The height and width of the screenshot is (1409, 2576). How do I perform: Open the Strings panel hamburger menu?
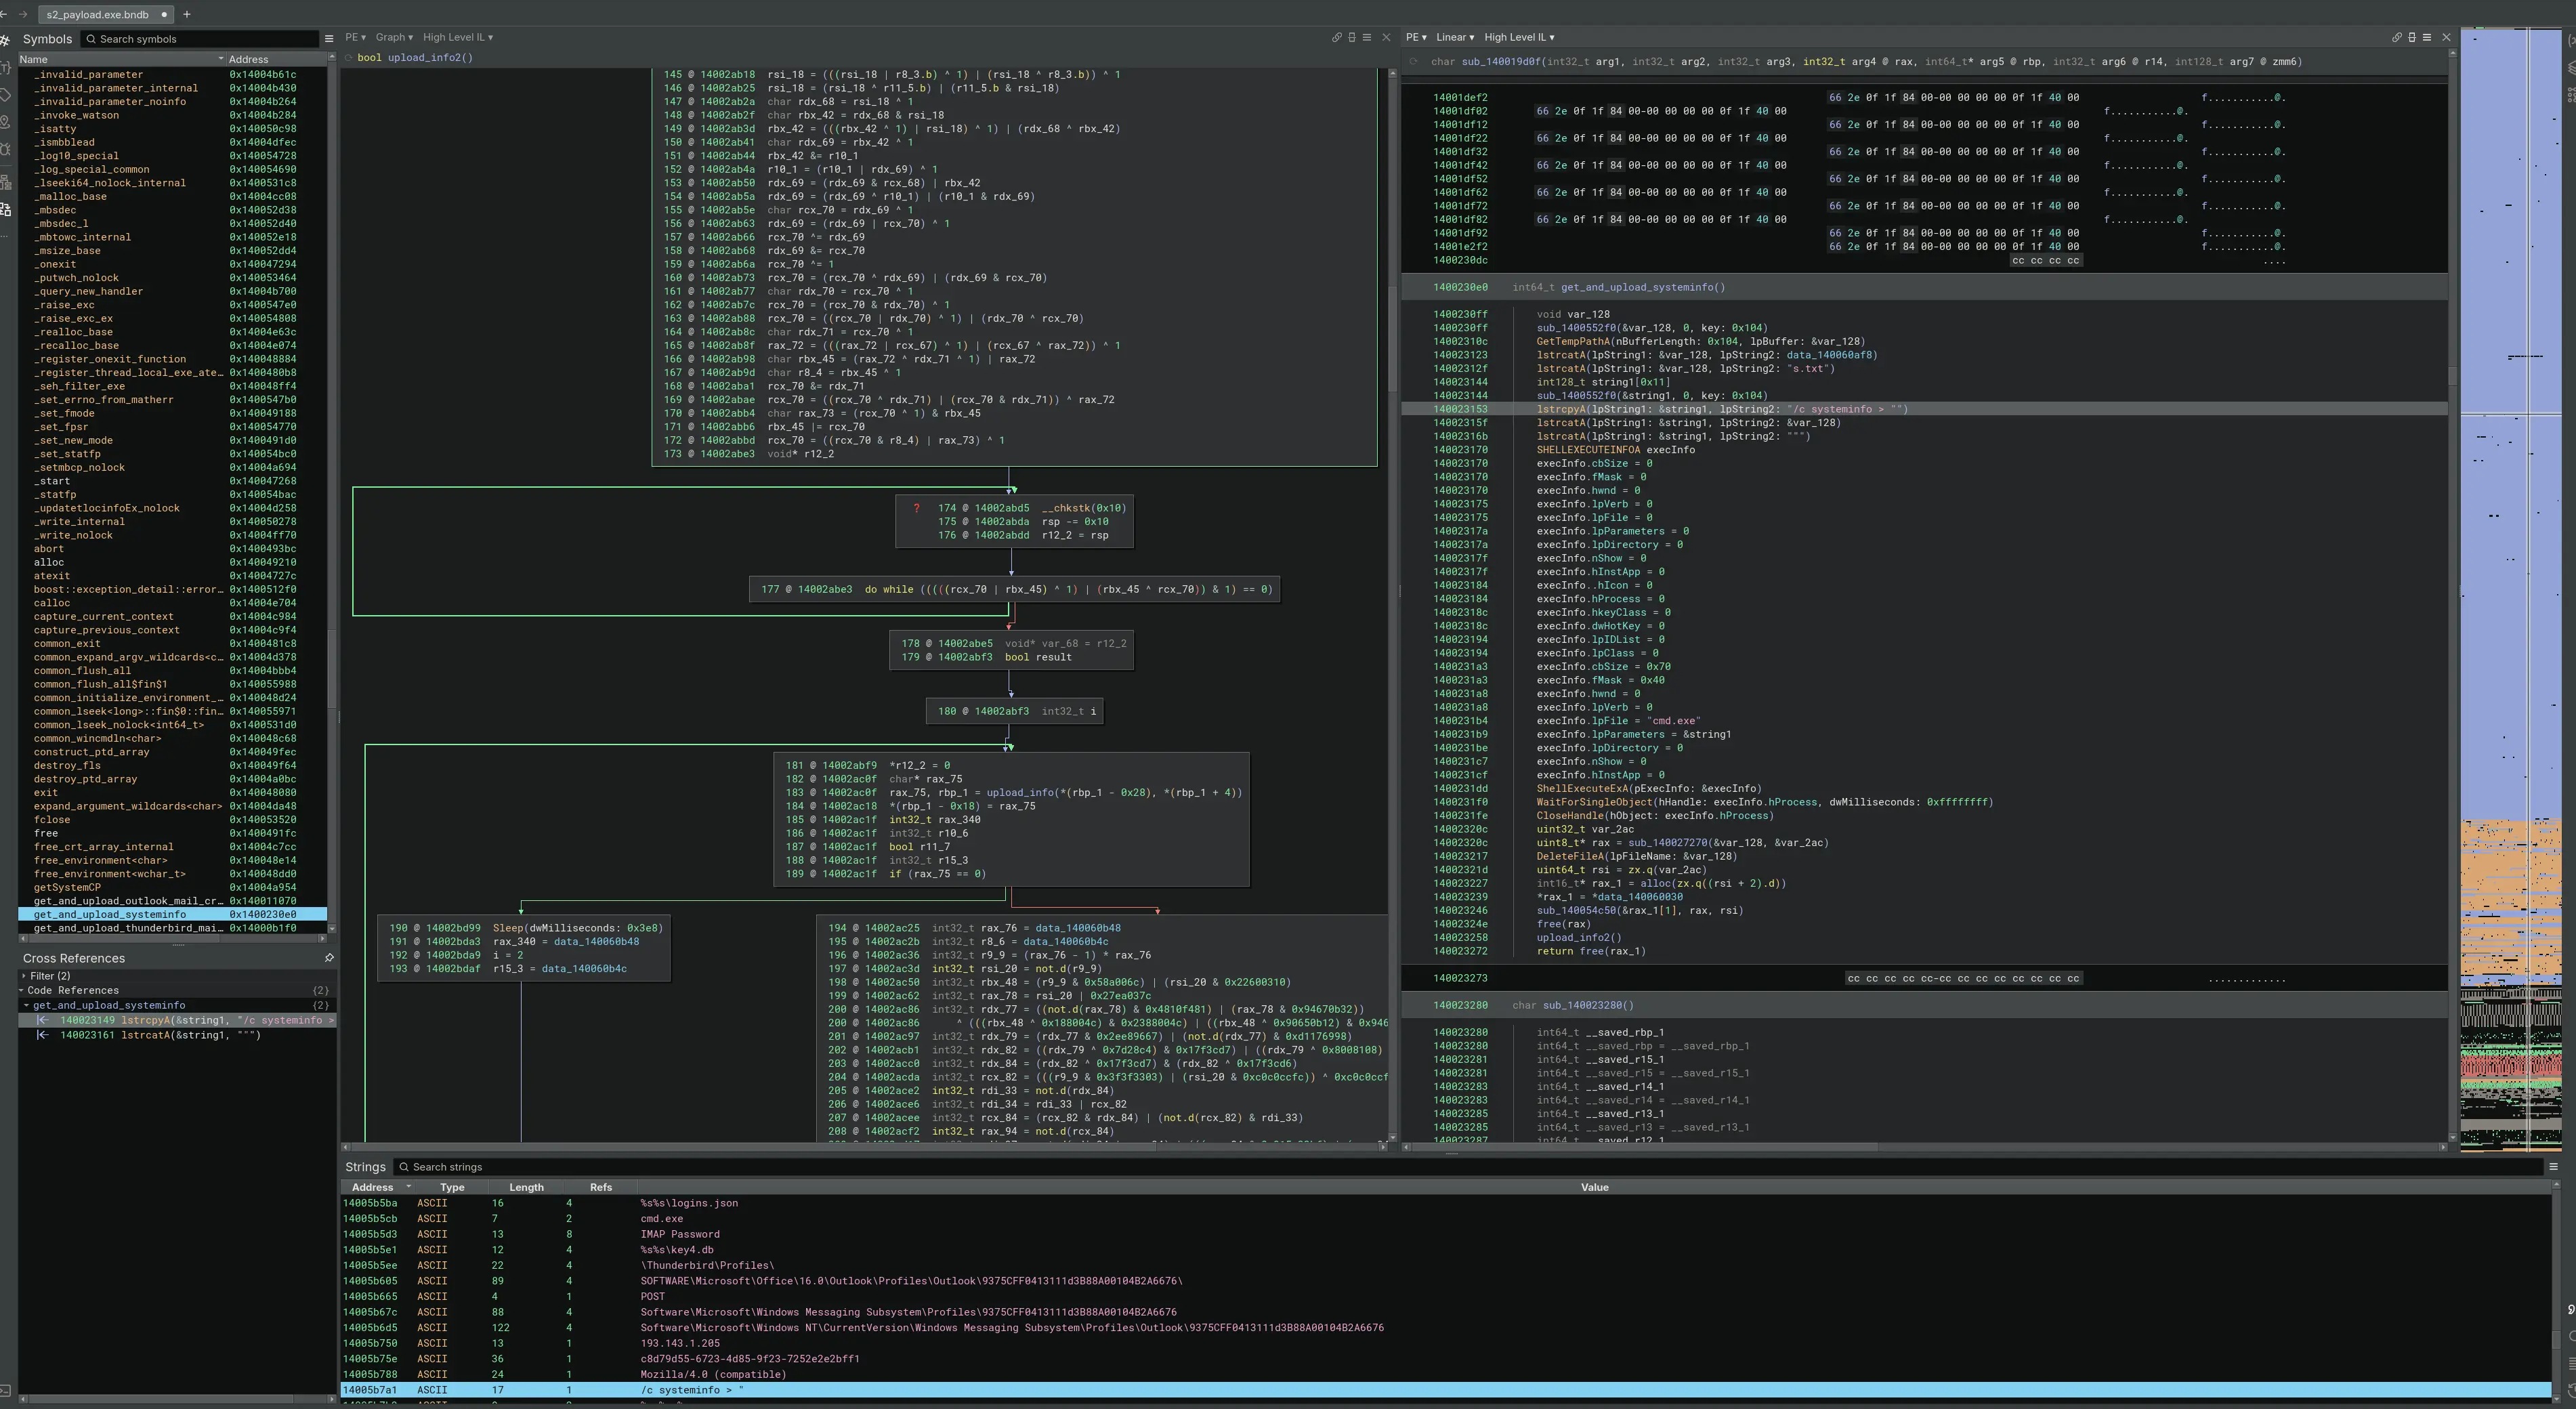click(2553, 1167)
